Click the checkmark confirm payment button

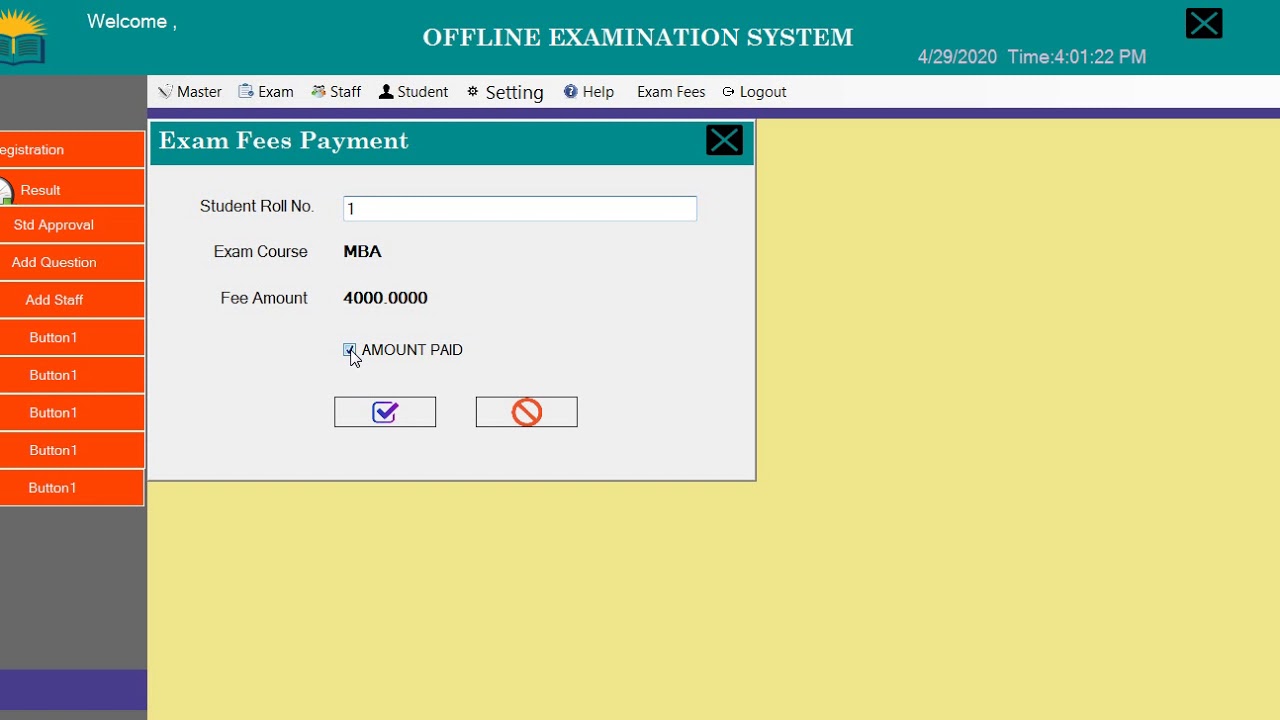pos(385,412)
